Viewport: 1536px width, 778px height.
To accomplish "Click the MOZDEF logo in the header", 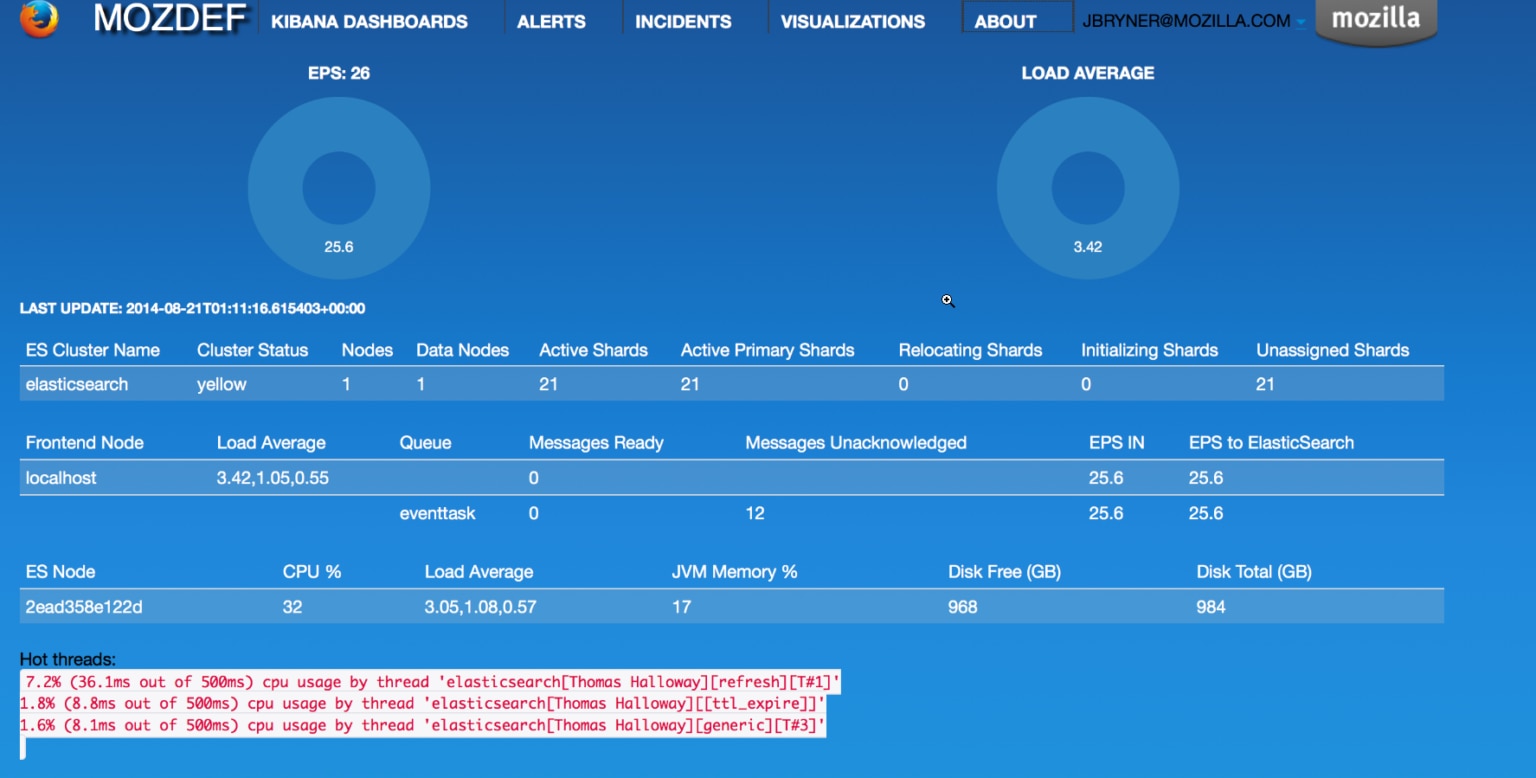I will coord(169,18).
